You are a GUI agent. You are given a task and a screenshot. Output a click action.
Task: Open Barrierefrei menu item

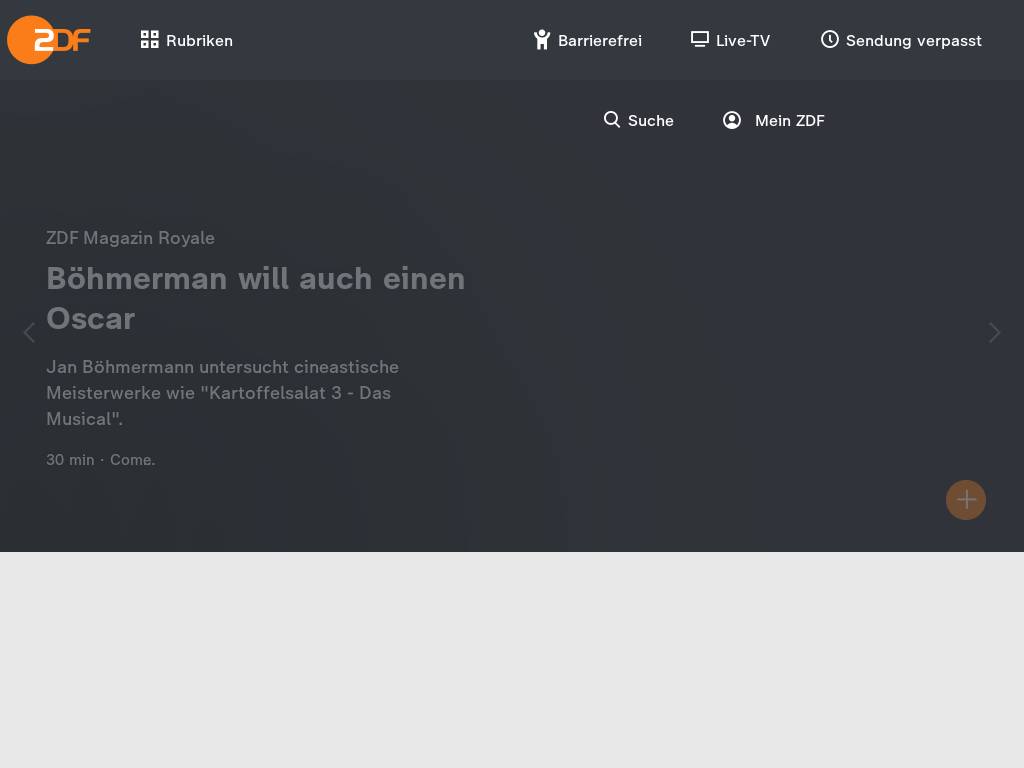click(x=588, y=40)
